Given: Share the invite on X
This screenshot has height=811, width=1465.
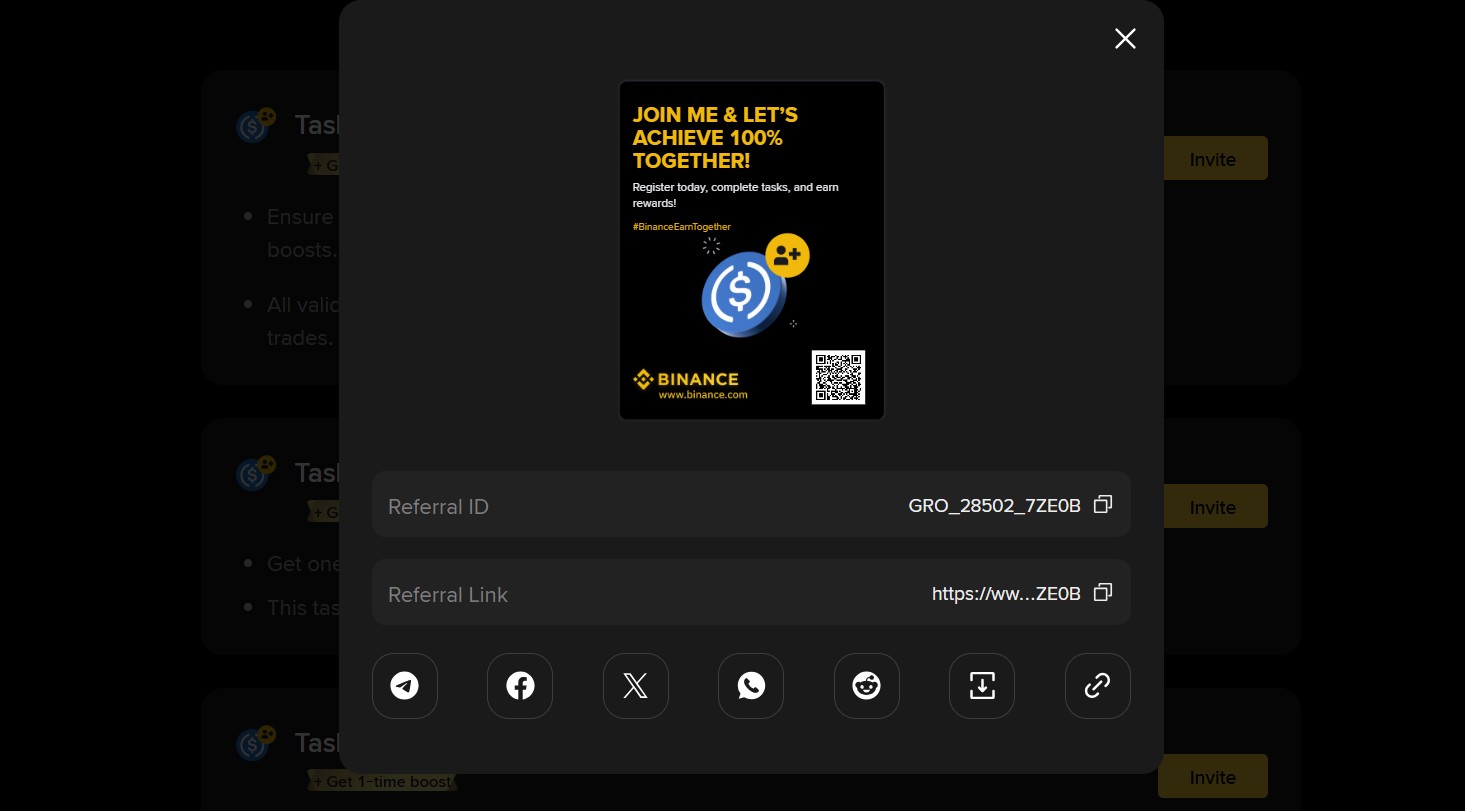Looking at the screenshot, I should click(x=635, y=686).
